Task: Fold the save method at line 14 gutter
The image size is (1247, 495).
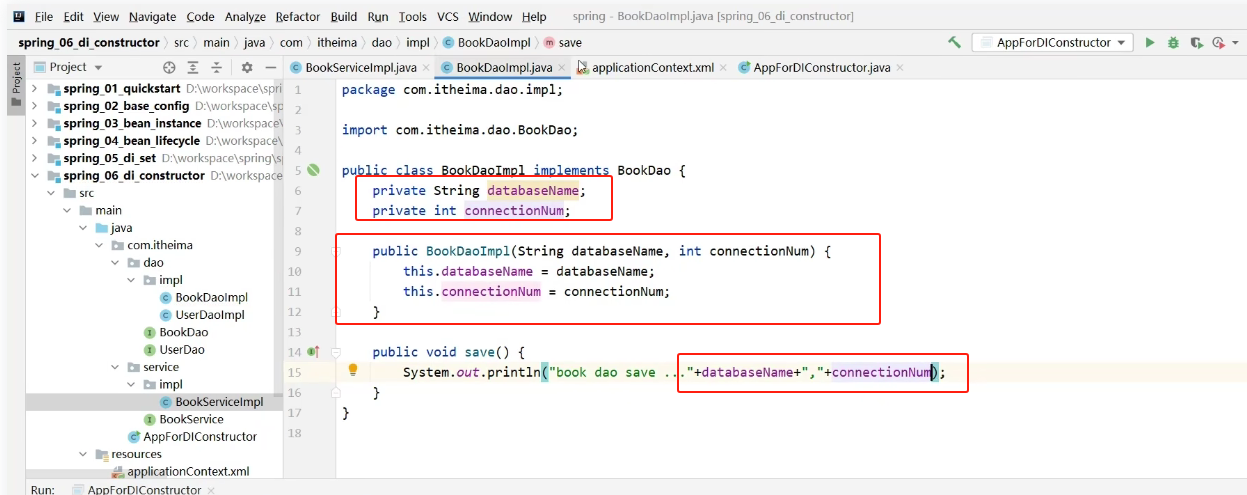Action: (336, 352)
